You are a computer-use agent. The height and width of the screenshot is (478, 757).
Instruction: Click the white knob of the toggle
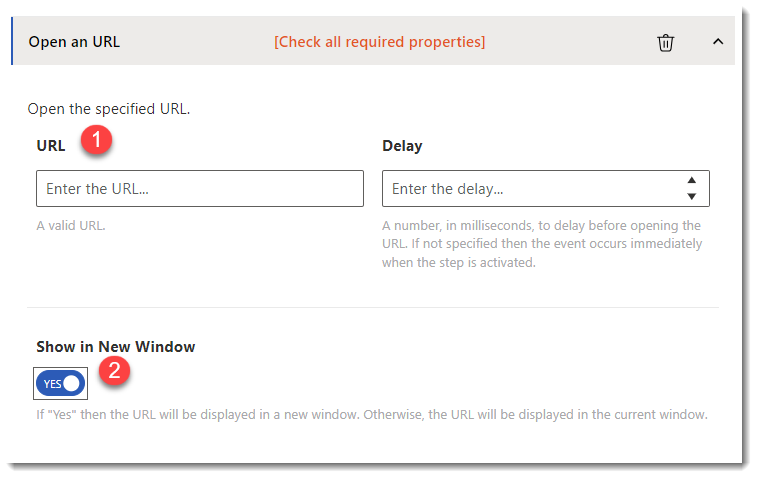click(x=72, y=384)
